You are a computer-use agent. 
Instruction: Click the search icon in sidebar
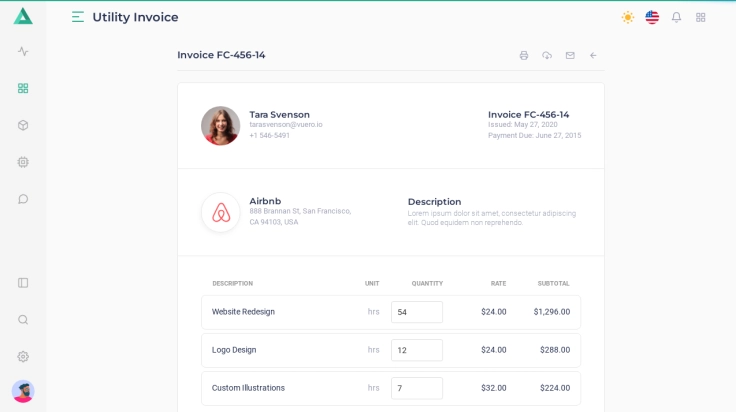[23, 320]
